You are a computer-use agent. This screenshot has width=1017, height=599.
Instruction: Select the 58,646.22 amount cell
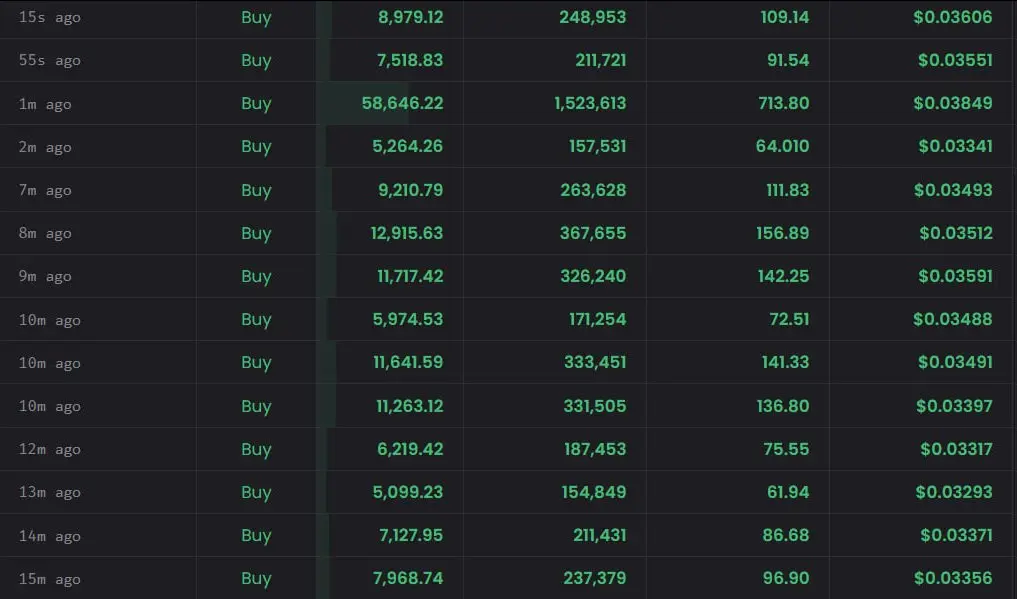(402, 103)
